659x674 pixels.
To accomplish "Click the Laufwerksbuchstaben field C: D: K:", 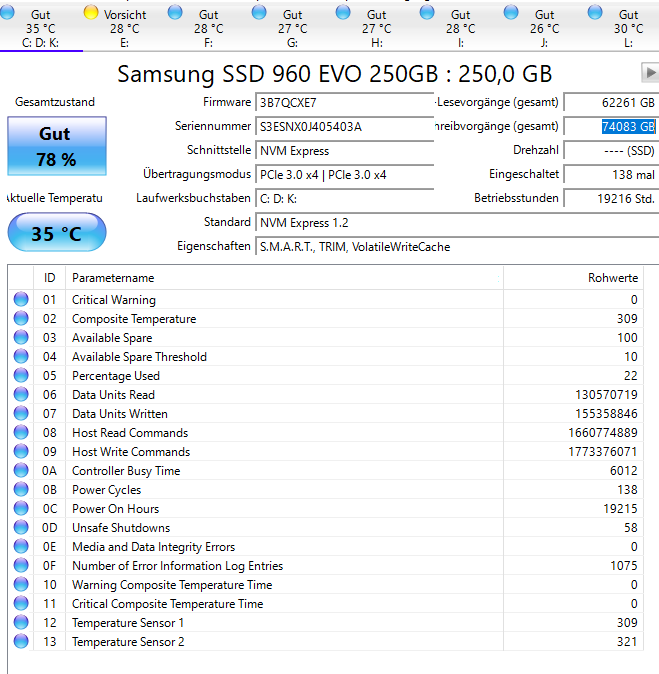I will pos(344,199).
